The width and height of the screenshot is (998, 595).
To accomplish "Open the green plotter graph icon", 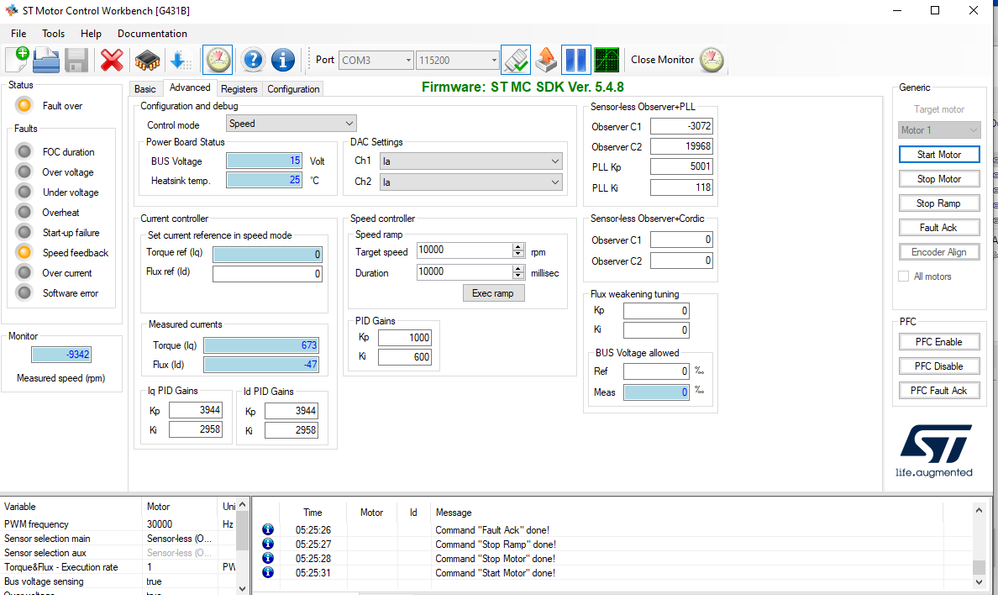I will (x=607, y=60).
